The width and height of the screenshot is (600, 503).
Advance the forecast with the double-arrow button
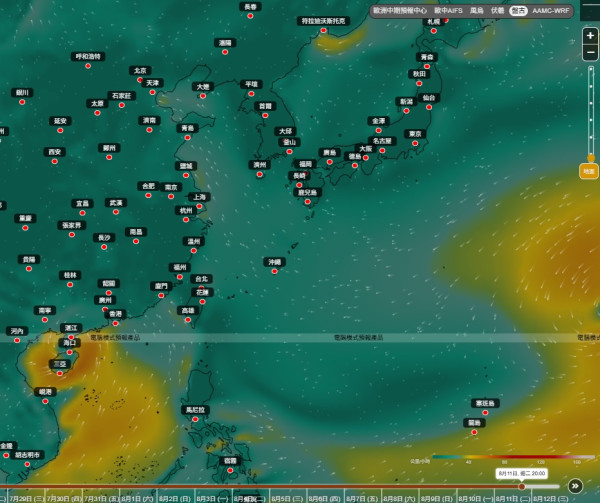pyautogui.click(x=575, y=486)
